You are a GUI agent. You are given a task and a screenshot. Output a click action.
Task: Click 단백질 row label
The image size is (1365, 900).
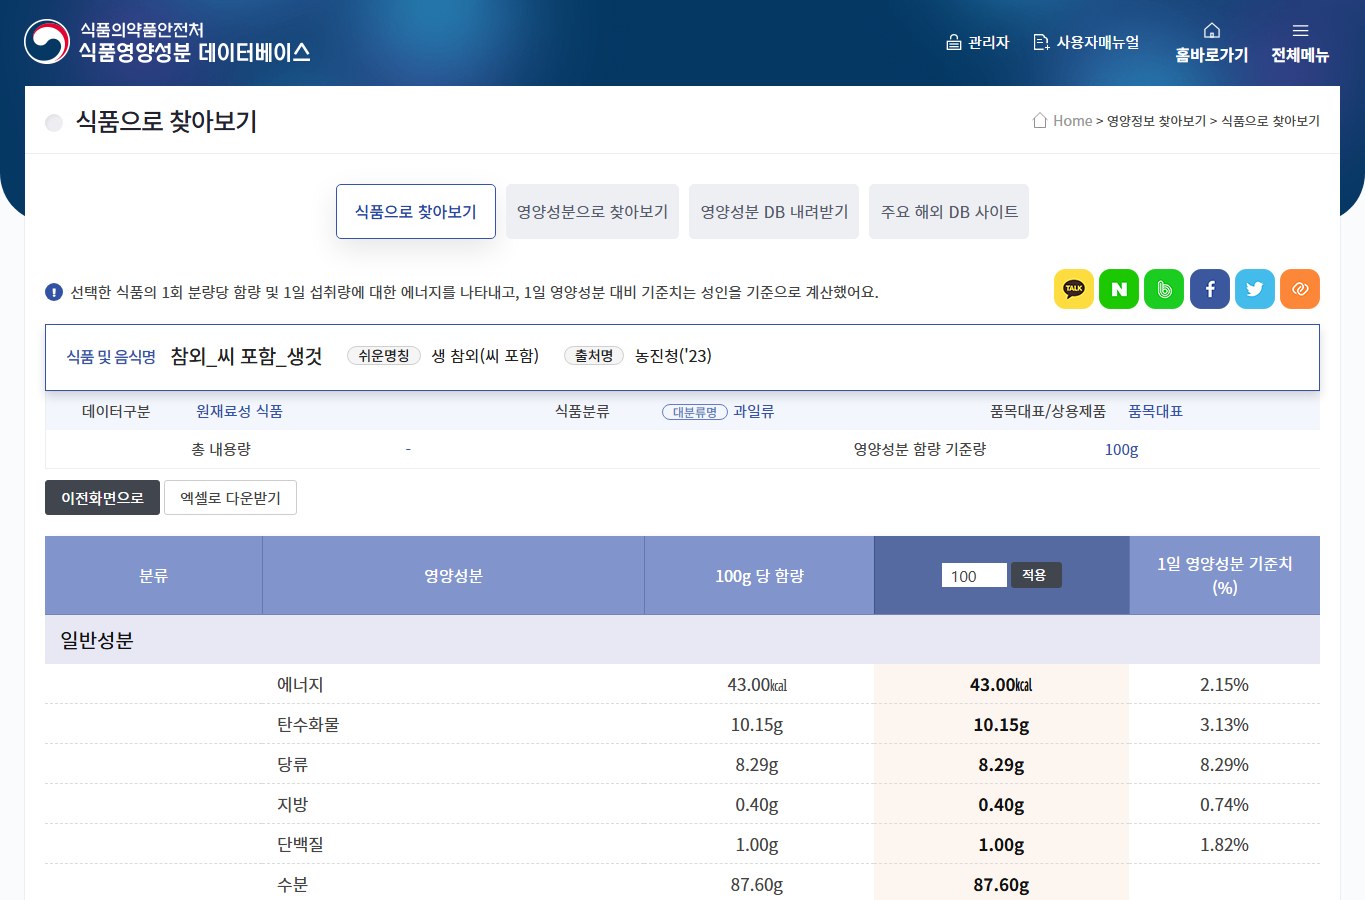(300, 845)
